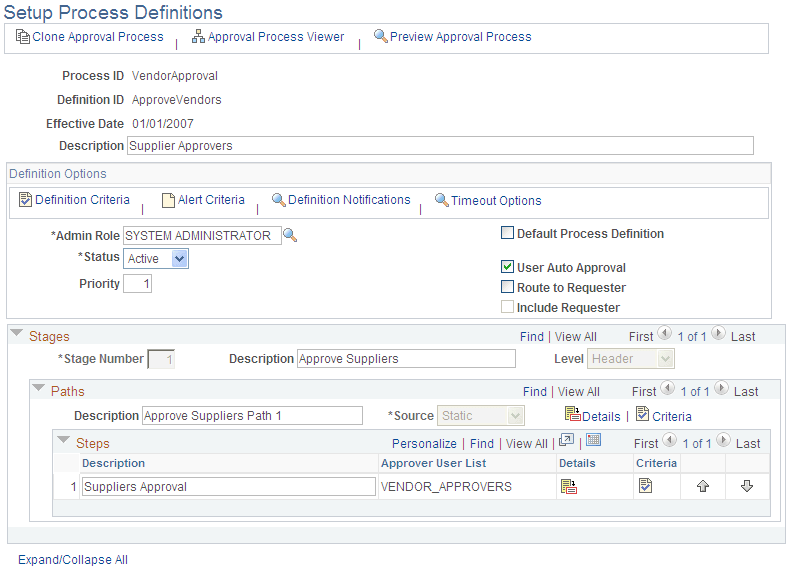
Task: Click the Paths Details icon
Action: [573, 414]
